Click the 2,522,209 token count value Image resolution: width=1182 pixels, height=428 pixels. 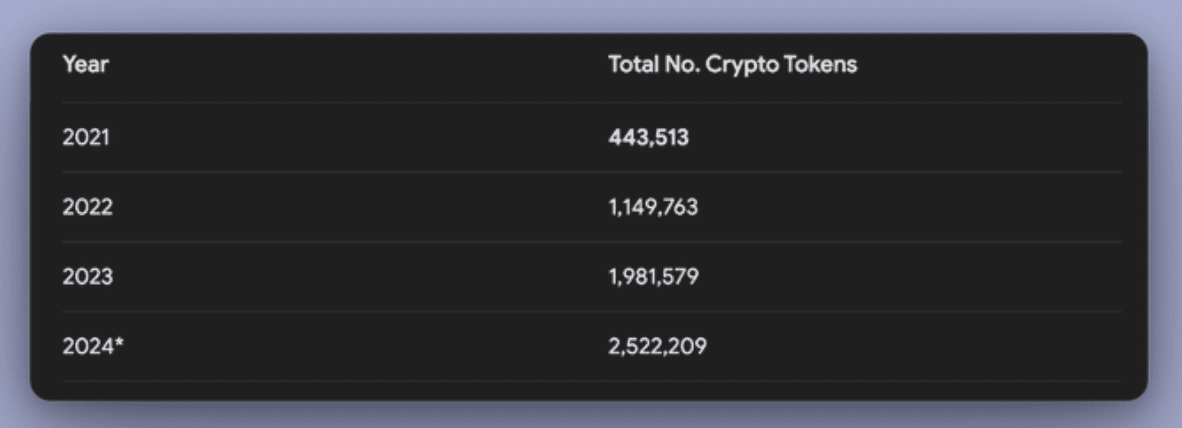click(655, 346)
